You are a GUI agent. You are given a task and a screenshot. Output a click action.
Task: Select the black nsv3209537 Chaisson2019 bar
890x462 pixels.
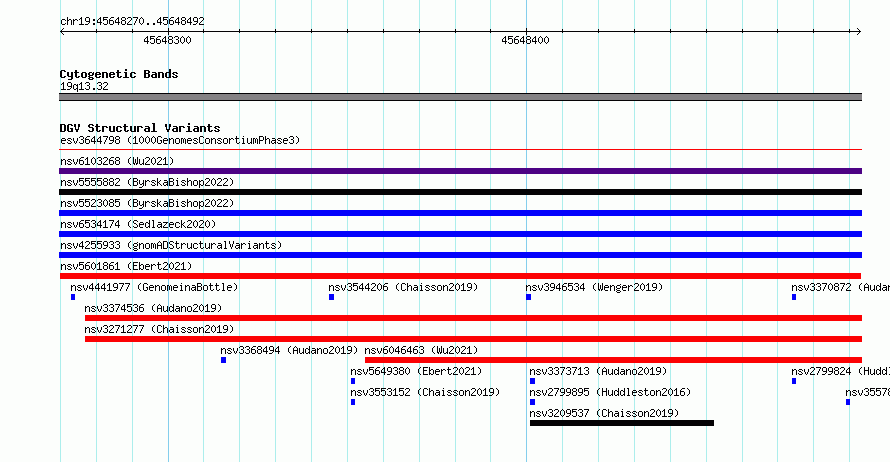click(x=622, y=423)
